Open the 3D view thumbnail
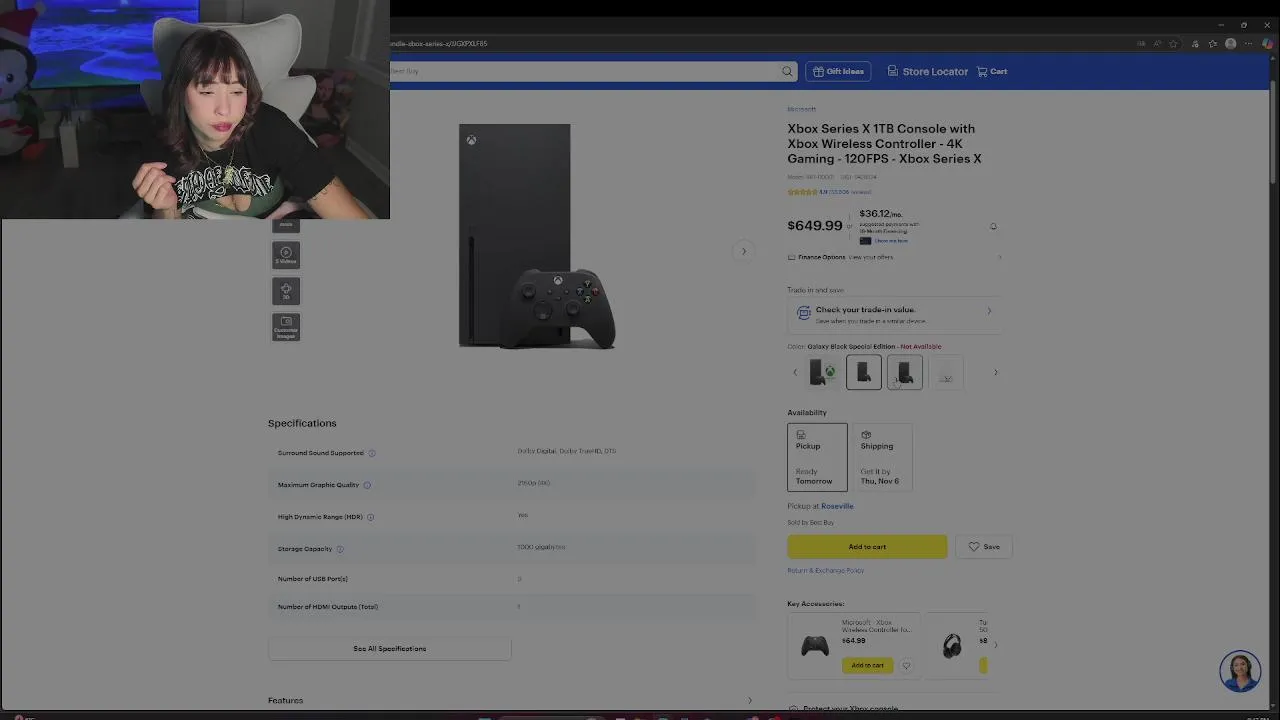 click(x=286, y=291)
